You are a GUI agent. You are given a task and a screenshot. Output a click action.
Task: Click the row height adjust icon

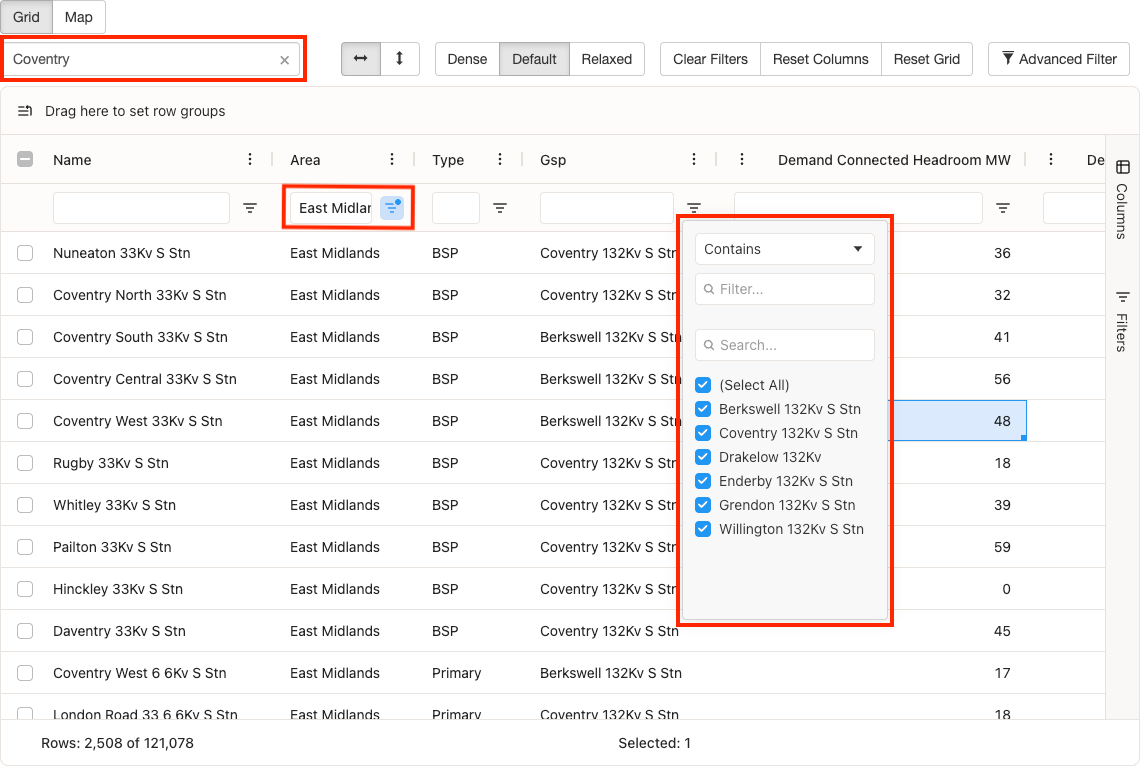[400, 59]
